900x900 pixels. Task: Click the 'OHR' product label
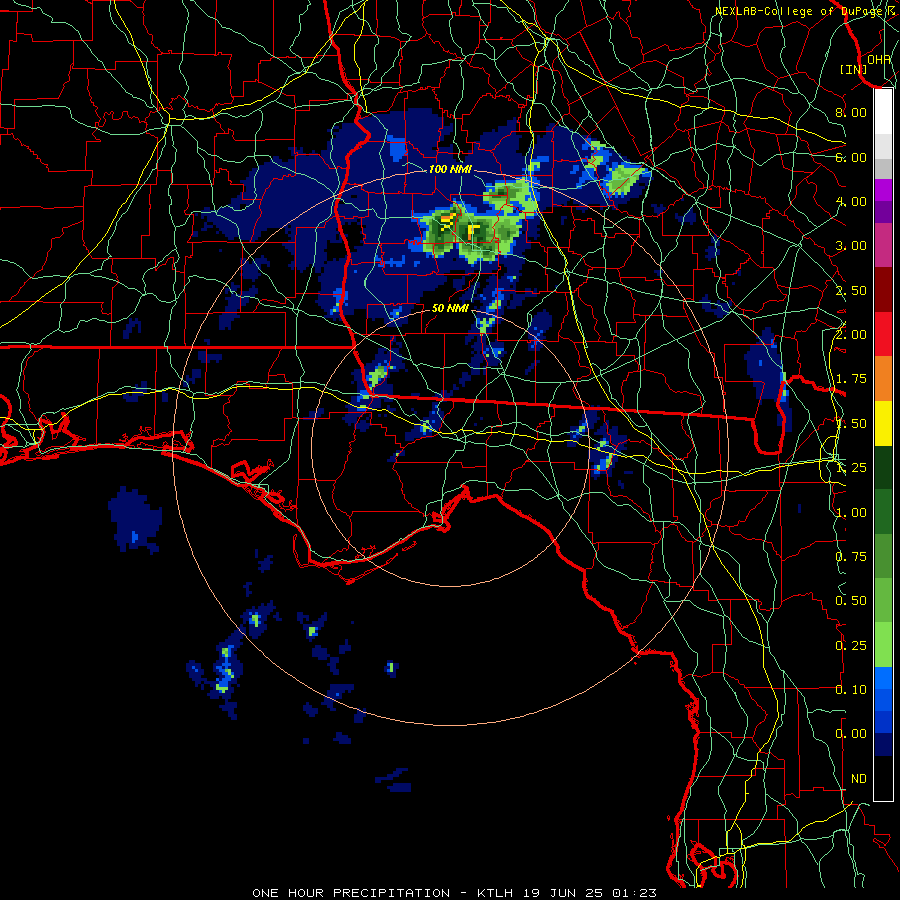[x=879, y=60]
